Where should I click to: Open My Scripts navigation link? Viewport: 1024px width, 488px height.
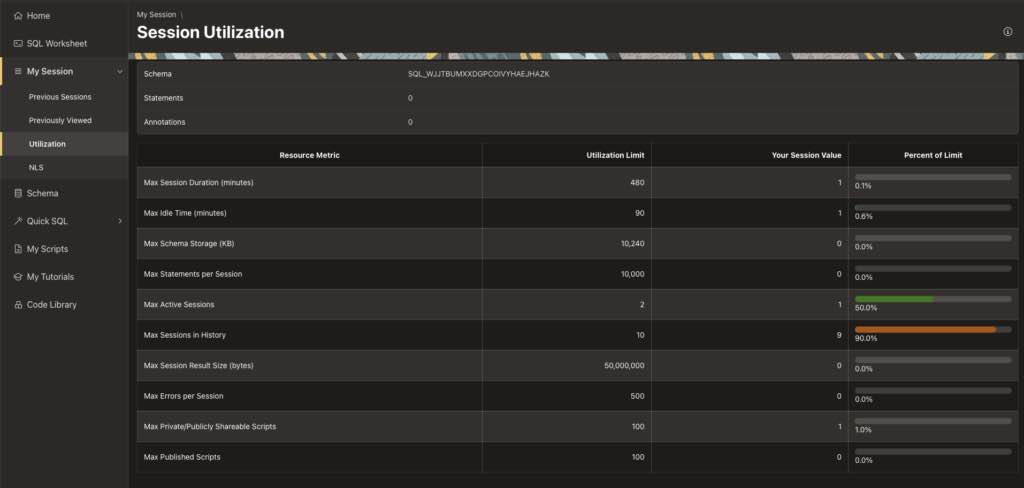47,249
